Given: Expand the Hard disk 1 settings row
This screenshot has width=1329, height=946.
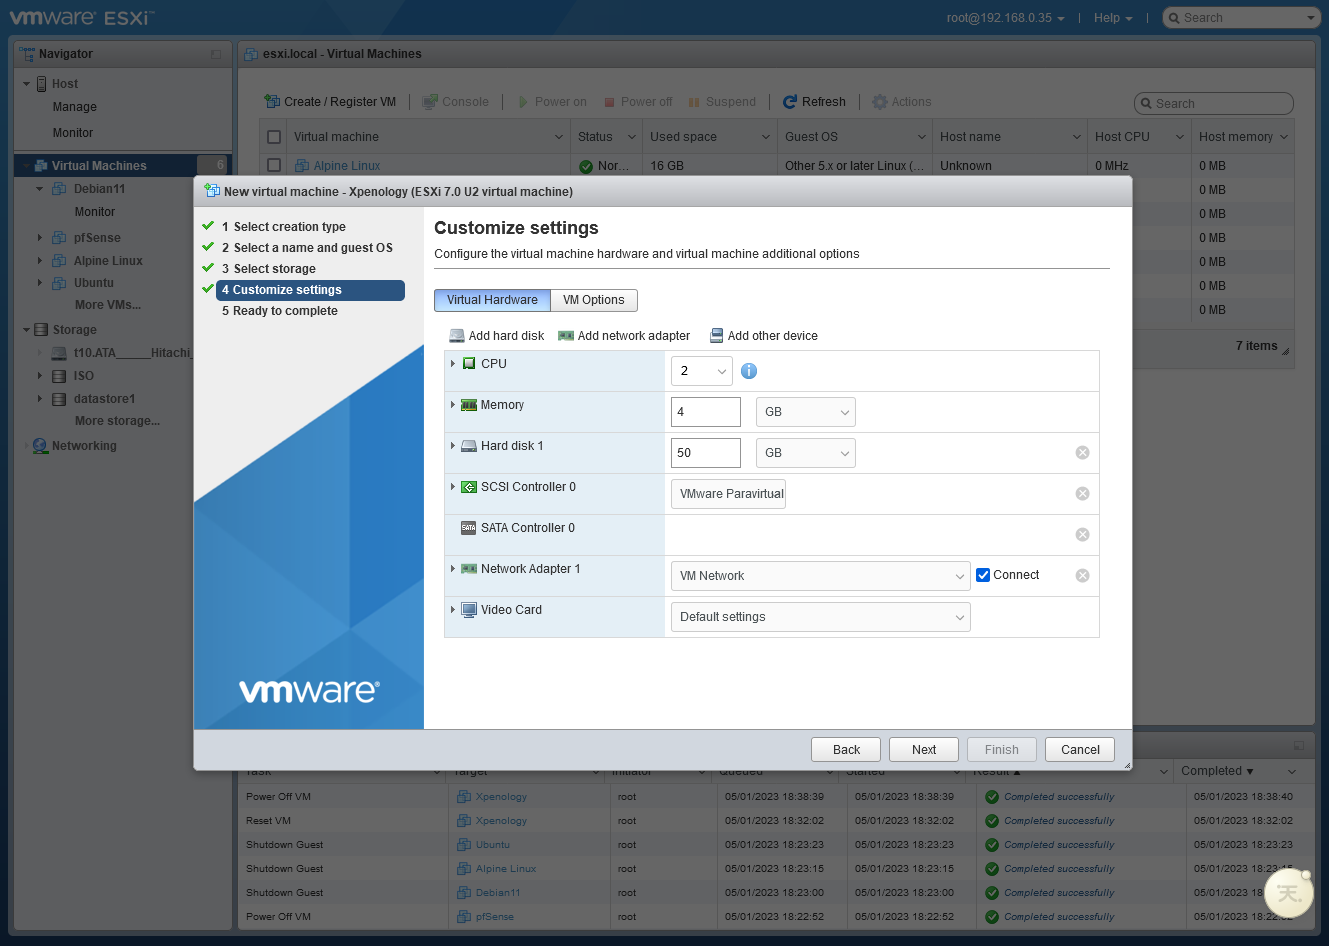Looking at the screenshot, I should [x=453, y=446].
